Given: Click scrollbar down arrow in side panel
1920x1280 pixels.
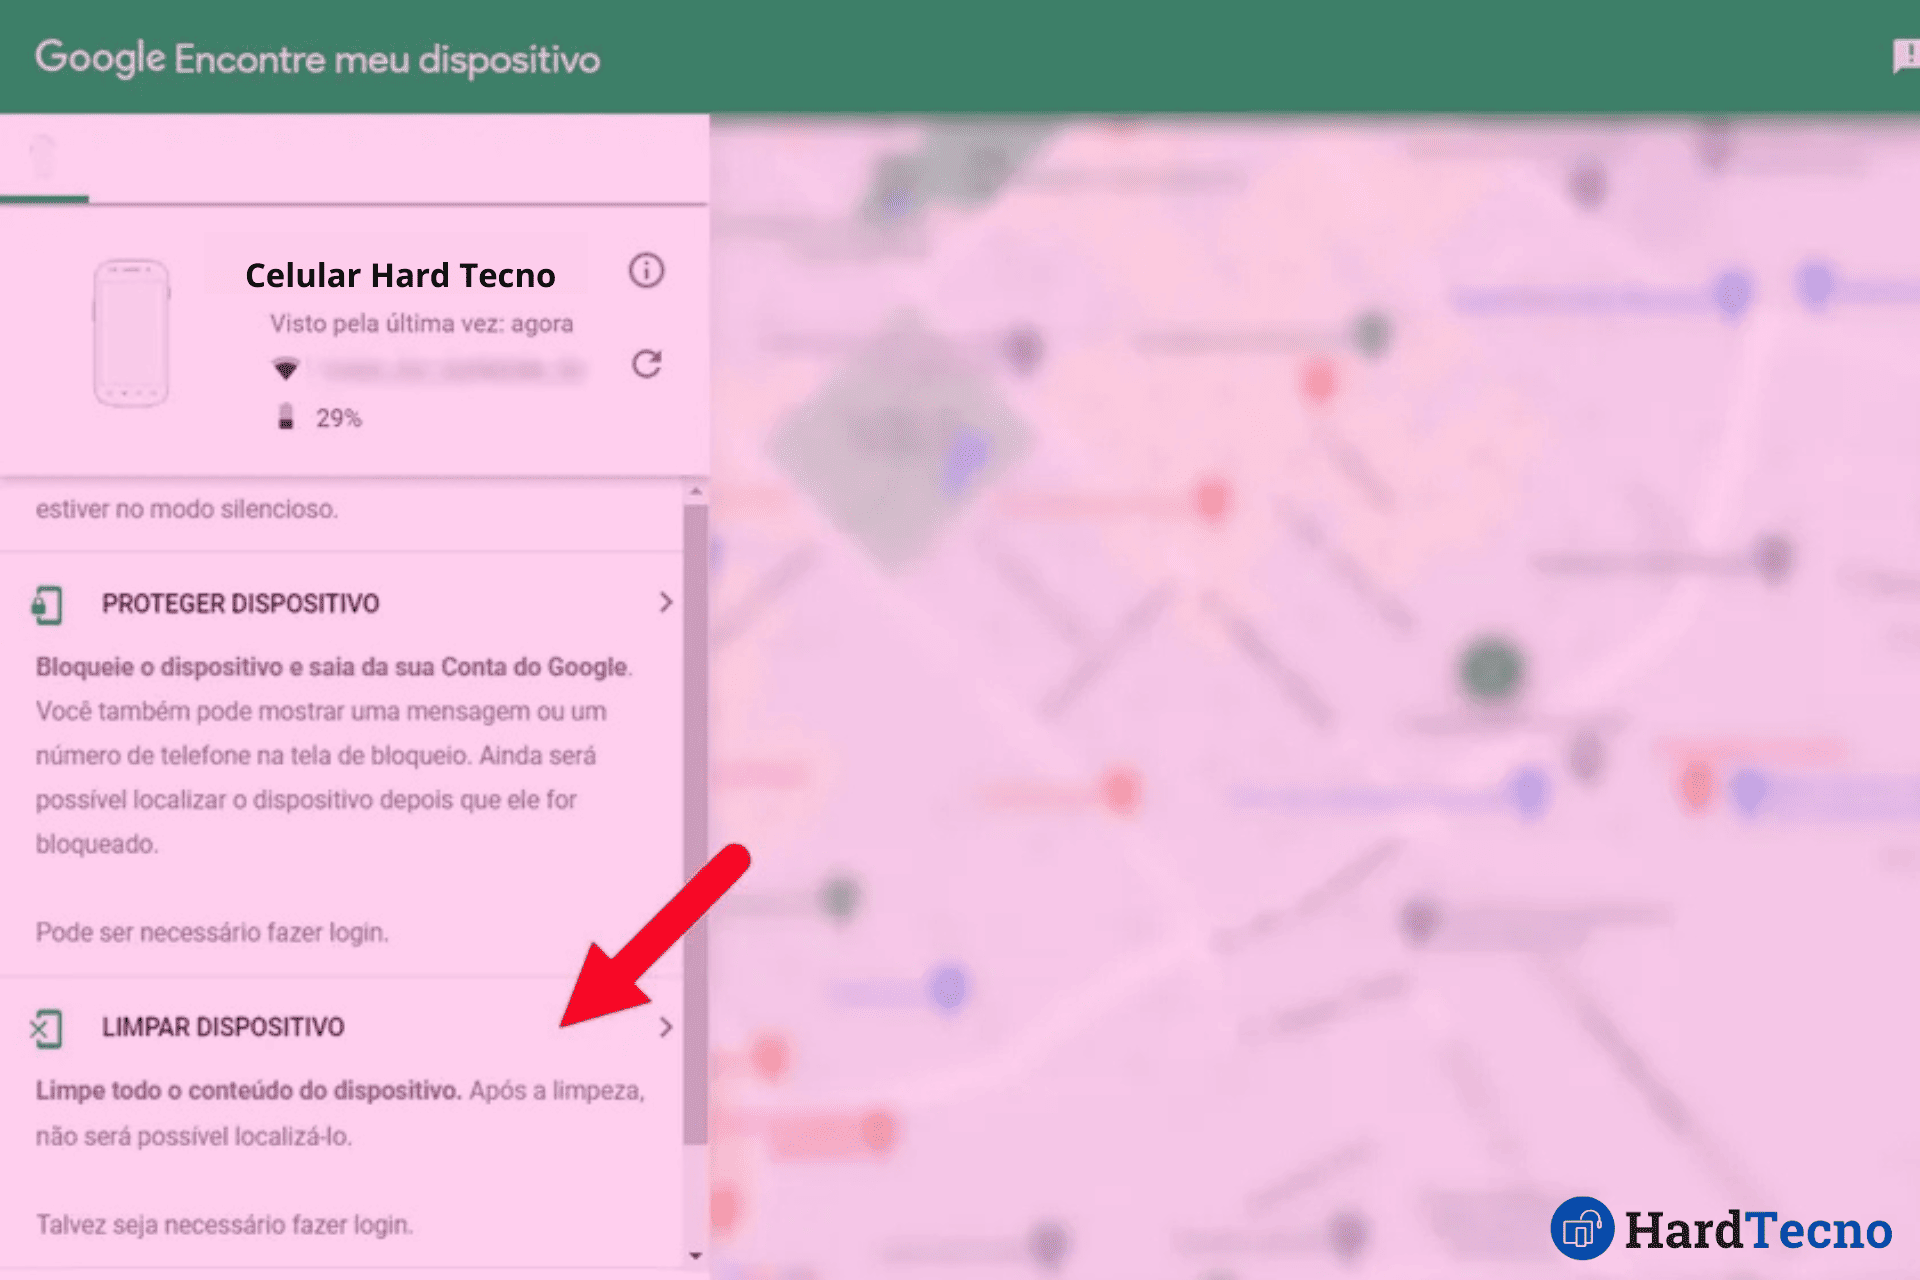Looking at the screenshot, I should (696, 1256).
